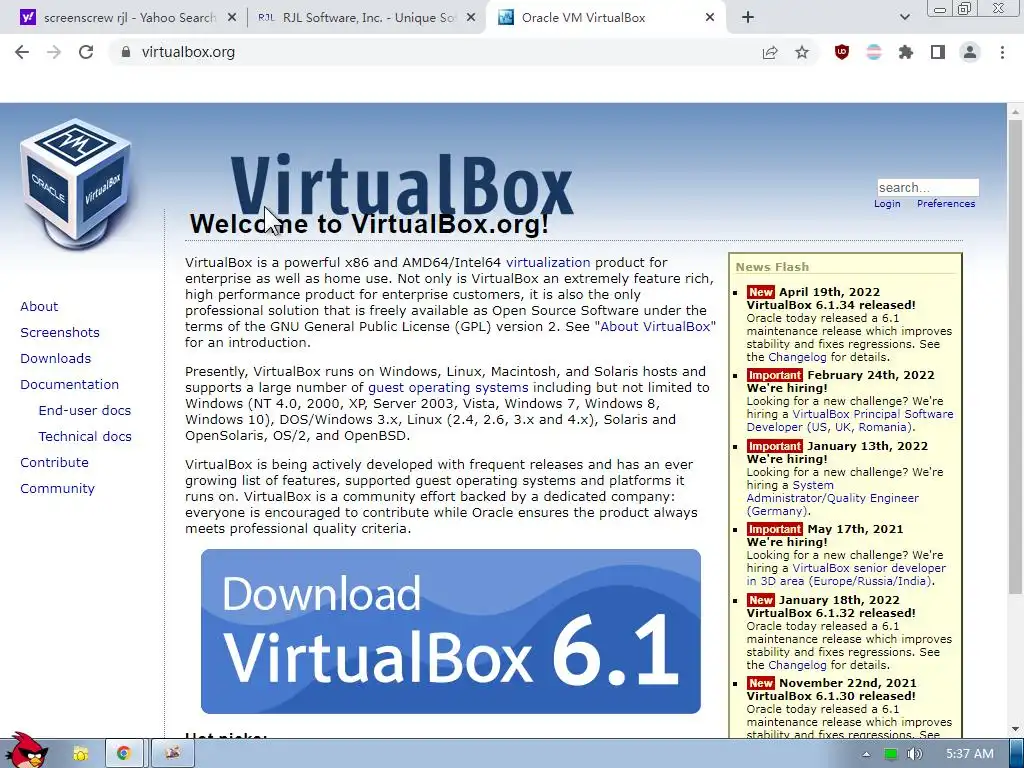The height and width of the screenshot is (768, 1024).
Task: Go to the Downloads sidebar link
Action: tap(56, 359)
